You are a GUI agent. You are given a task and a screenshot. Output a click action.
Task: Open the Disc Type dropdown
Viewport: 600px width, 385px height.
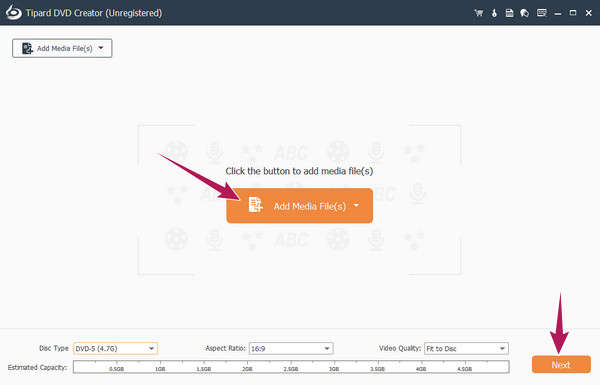pos(115,348)
